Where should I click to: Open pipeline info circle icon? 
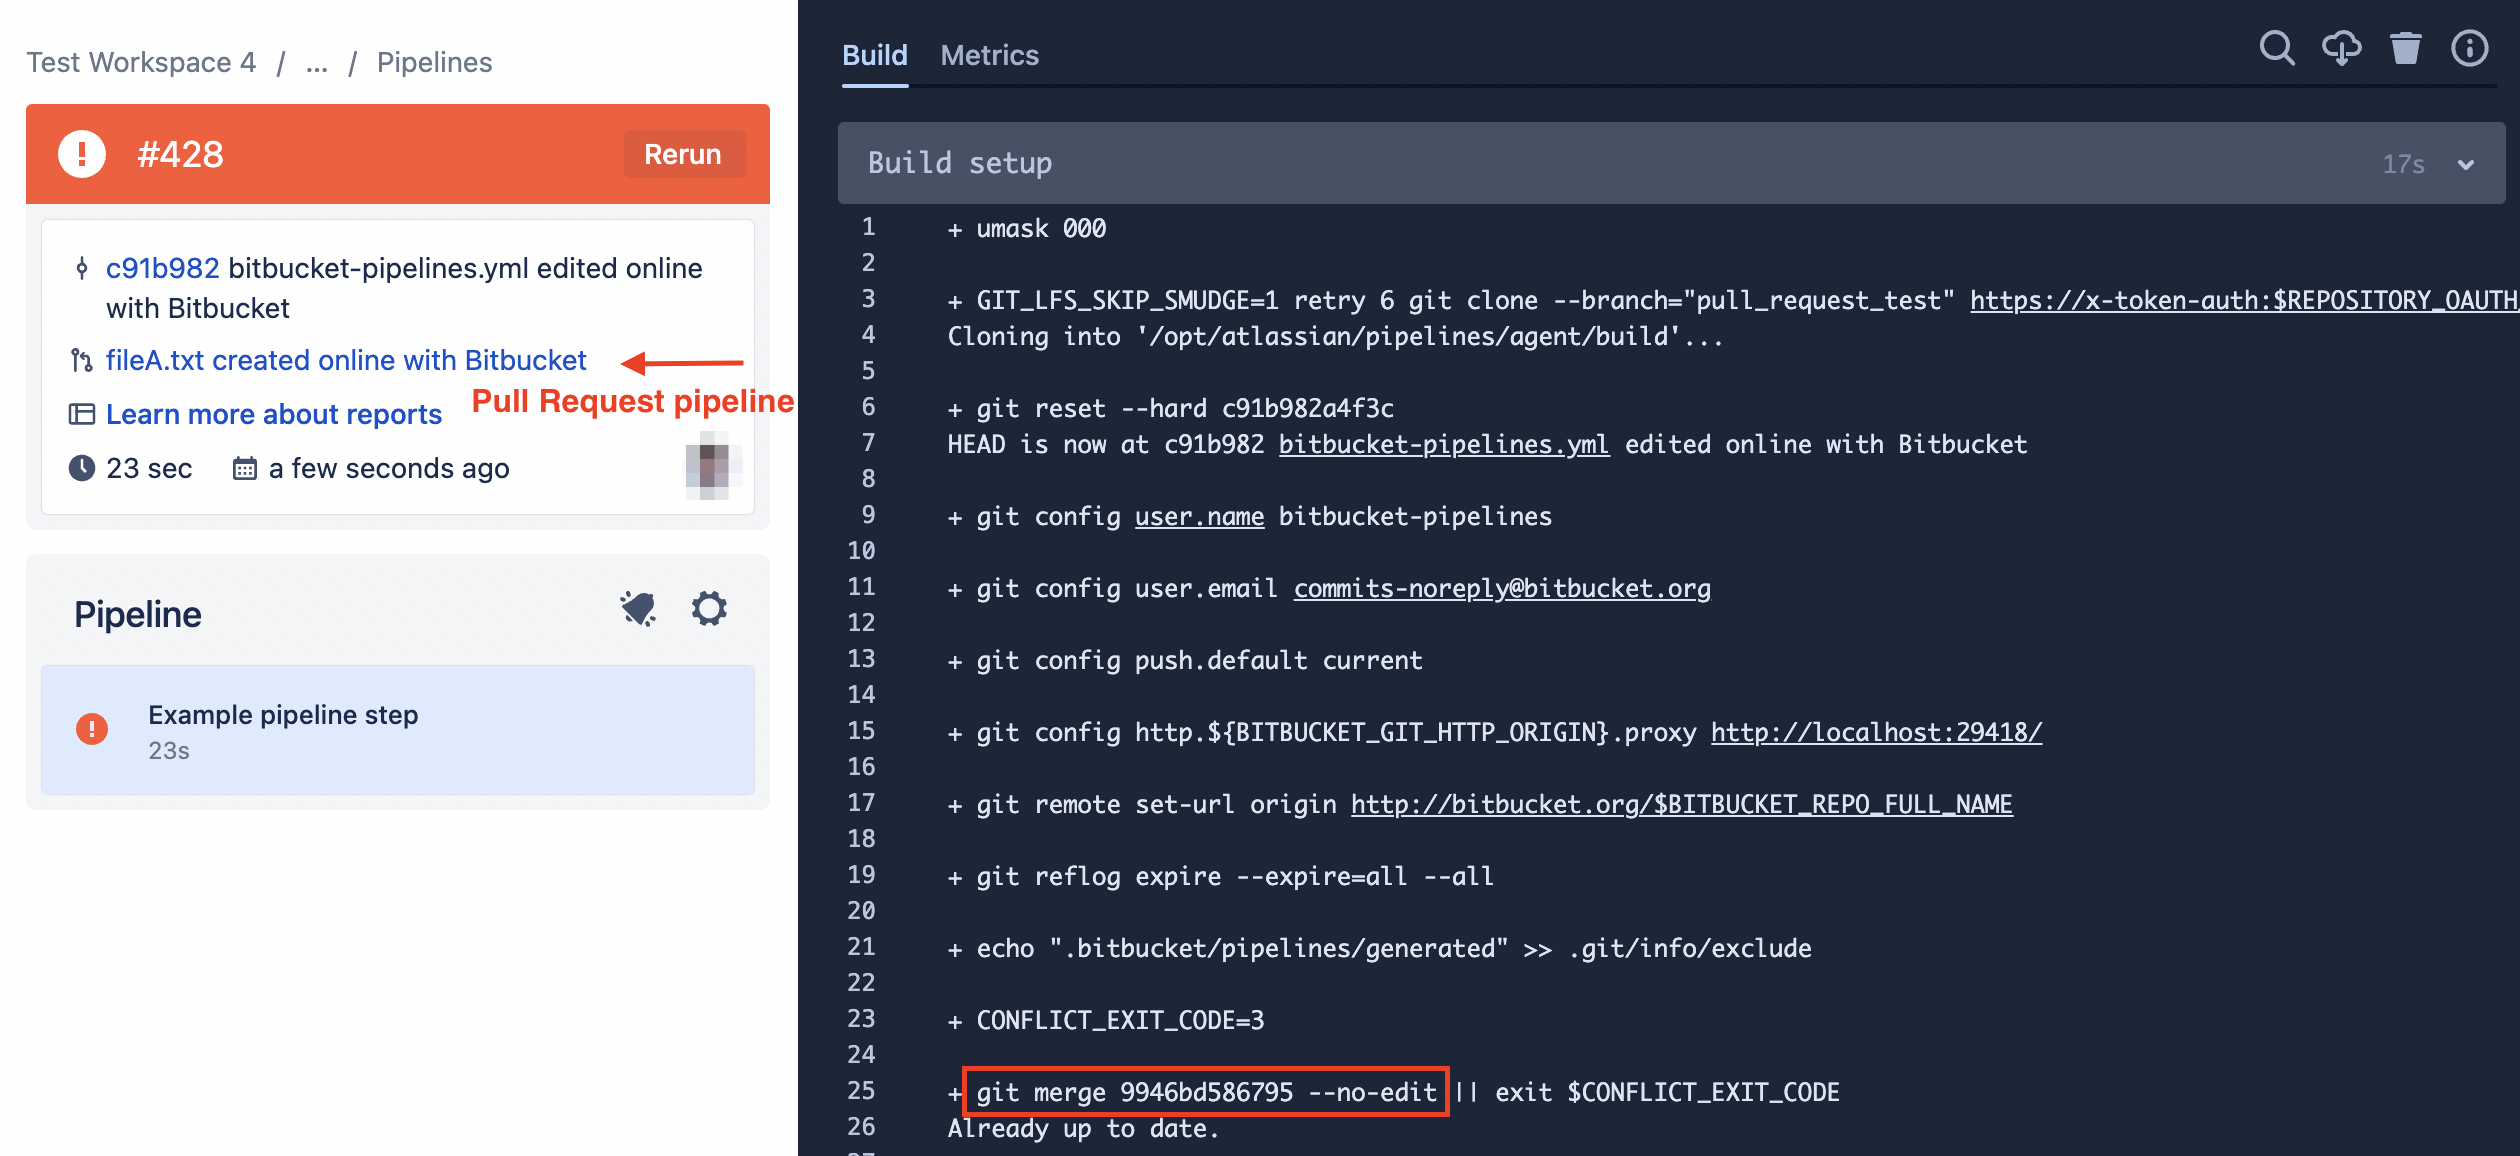coord(2469,49)
